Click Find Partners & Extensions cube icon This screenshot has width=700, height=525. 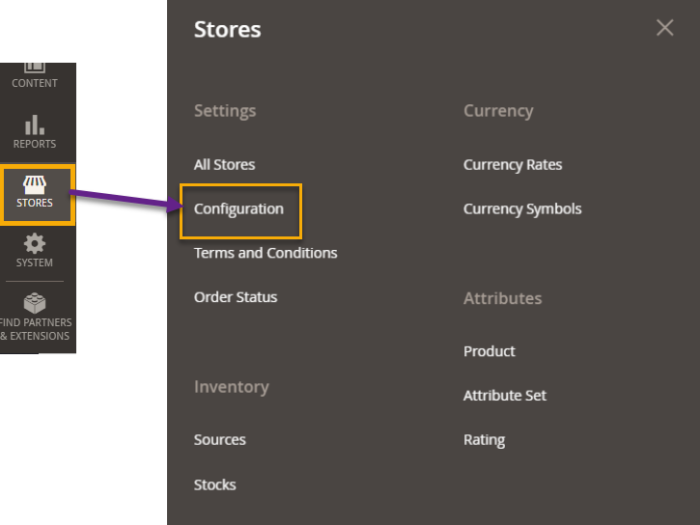[x=35, y=303]
